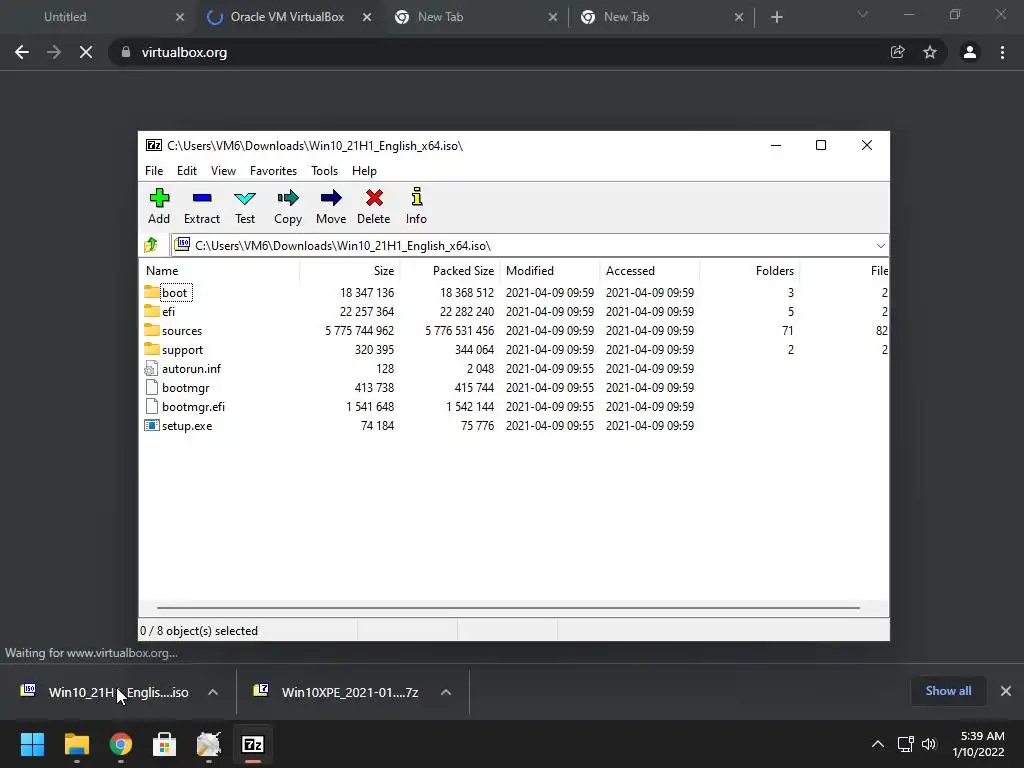The width and height of the screenshot is (1024, 768).
Task: Open File Explorer from taskbar
Action: (76, 744)
